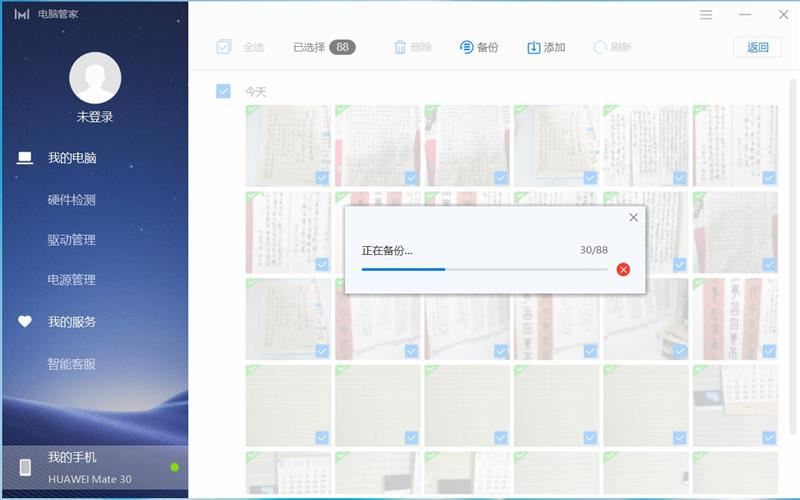This screenshot has height=500, width=800.
Task: Click the vertical scrollbar of the photo list
Action: (x=792, y=257)
